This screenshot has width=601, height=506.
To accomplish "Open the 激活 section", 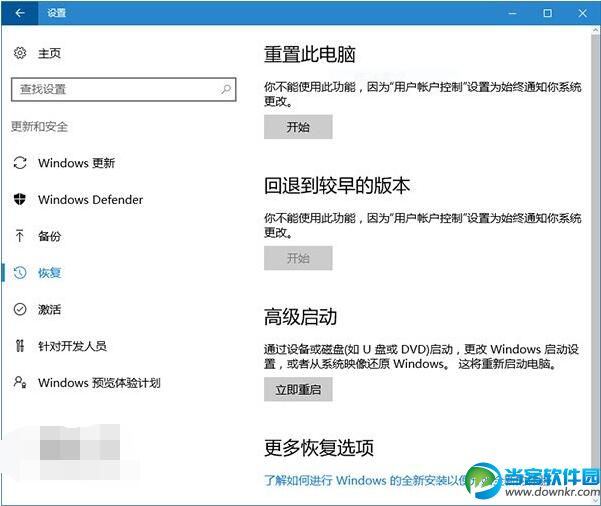I will [x=49, y=309].
